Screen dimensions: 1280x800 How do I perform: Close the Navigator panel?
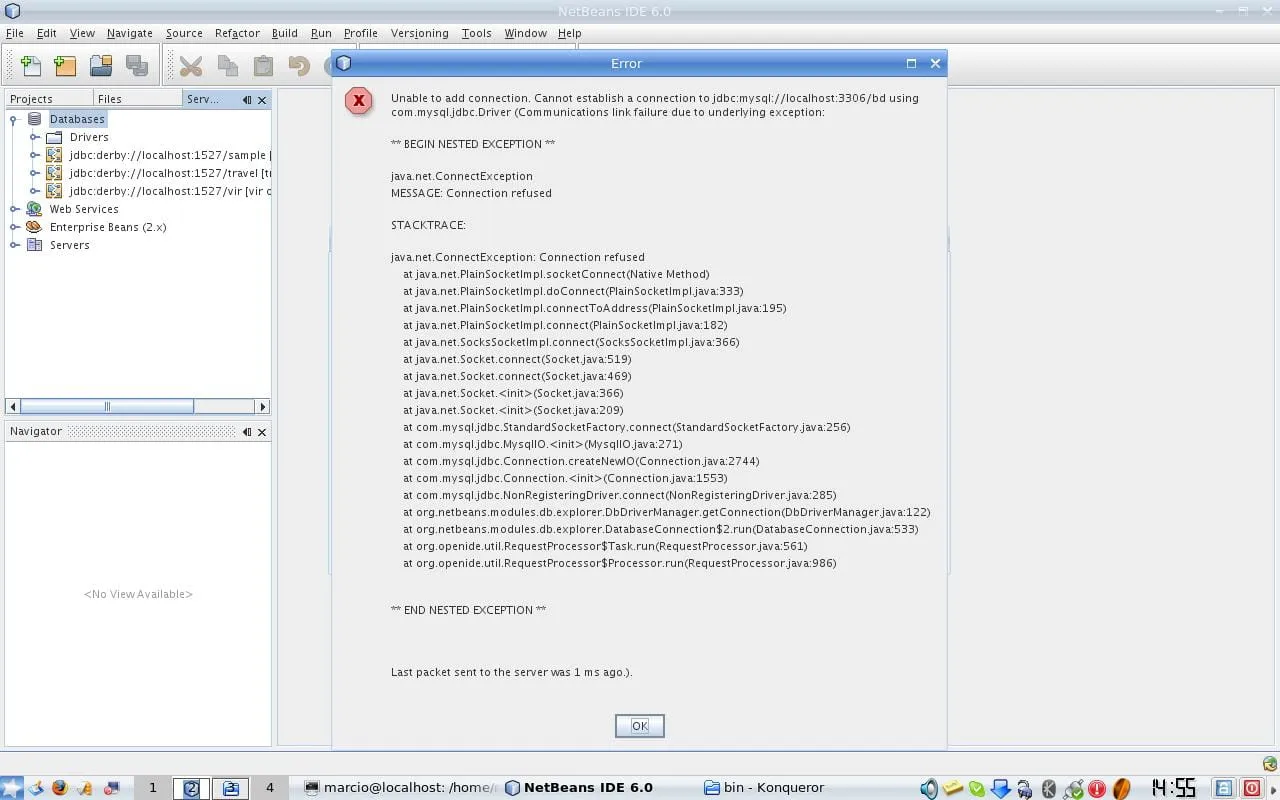(262, 432)
